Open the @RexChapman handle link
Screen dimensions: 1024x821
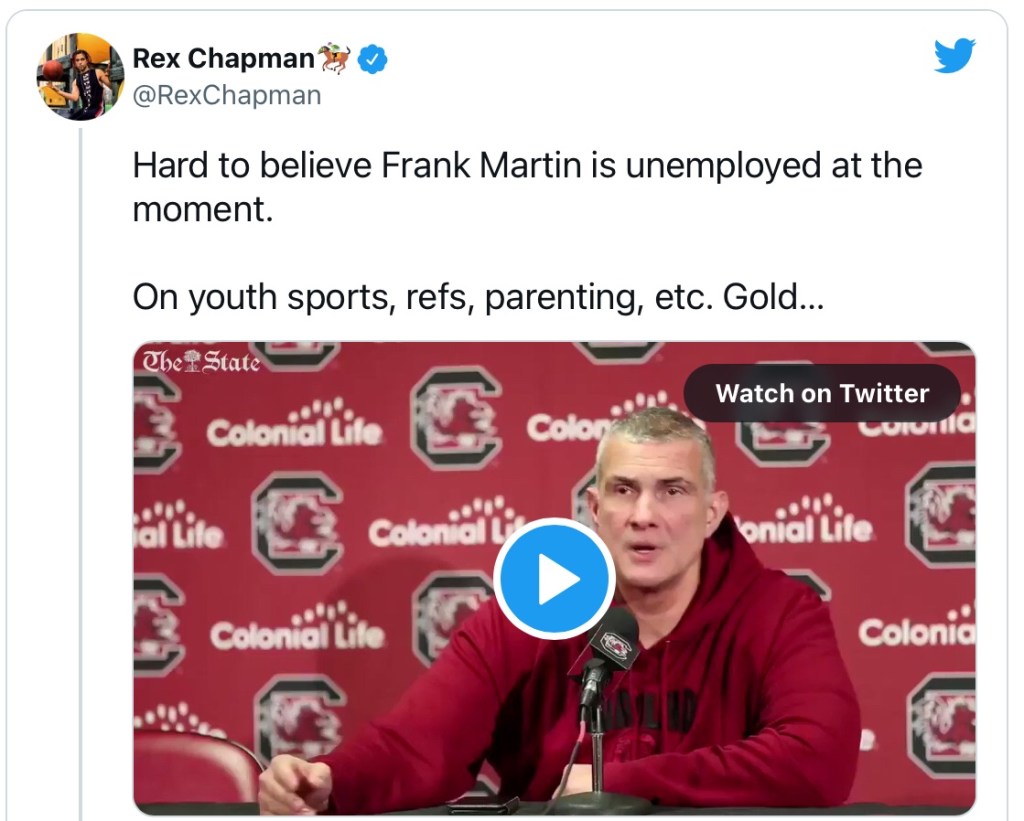[227, 95]
